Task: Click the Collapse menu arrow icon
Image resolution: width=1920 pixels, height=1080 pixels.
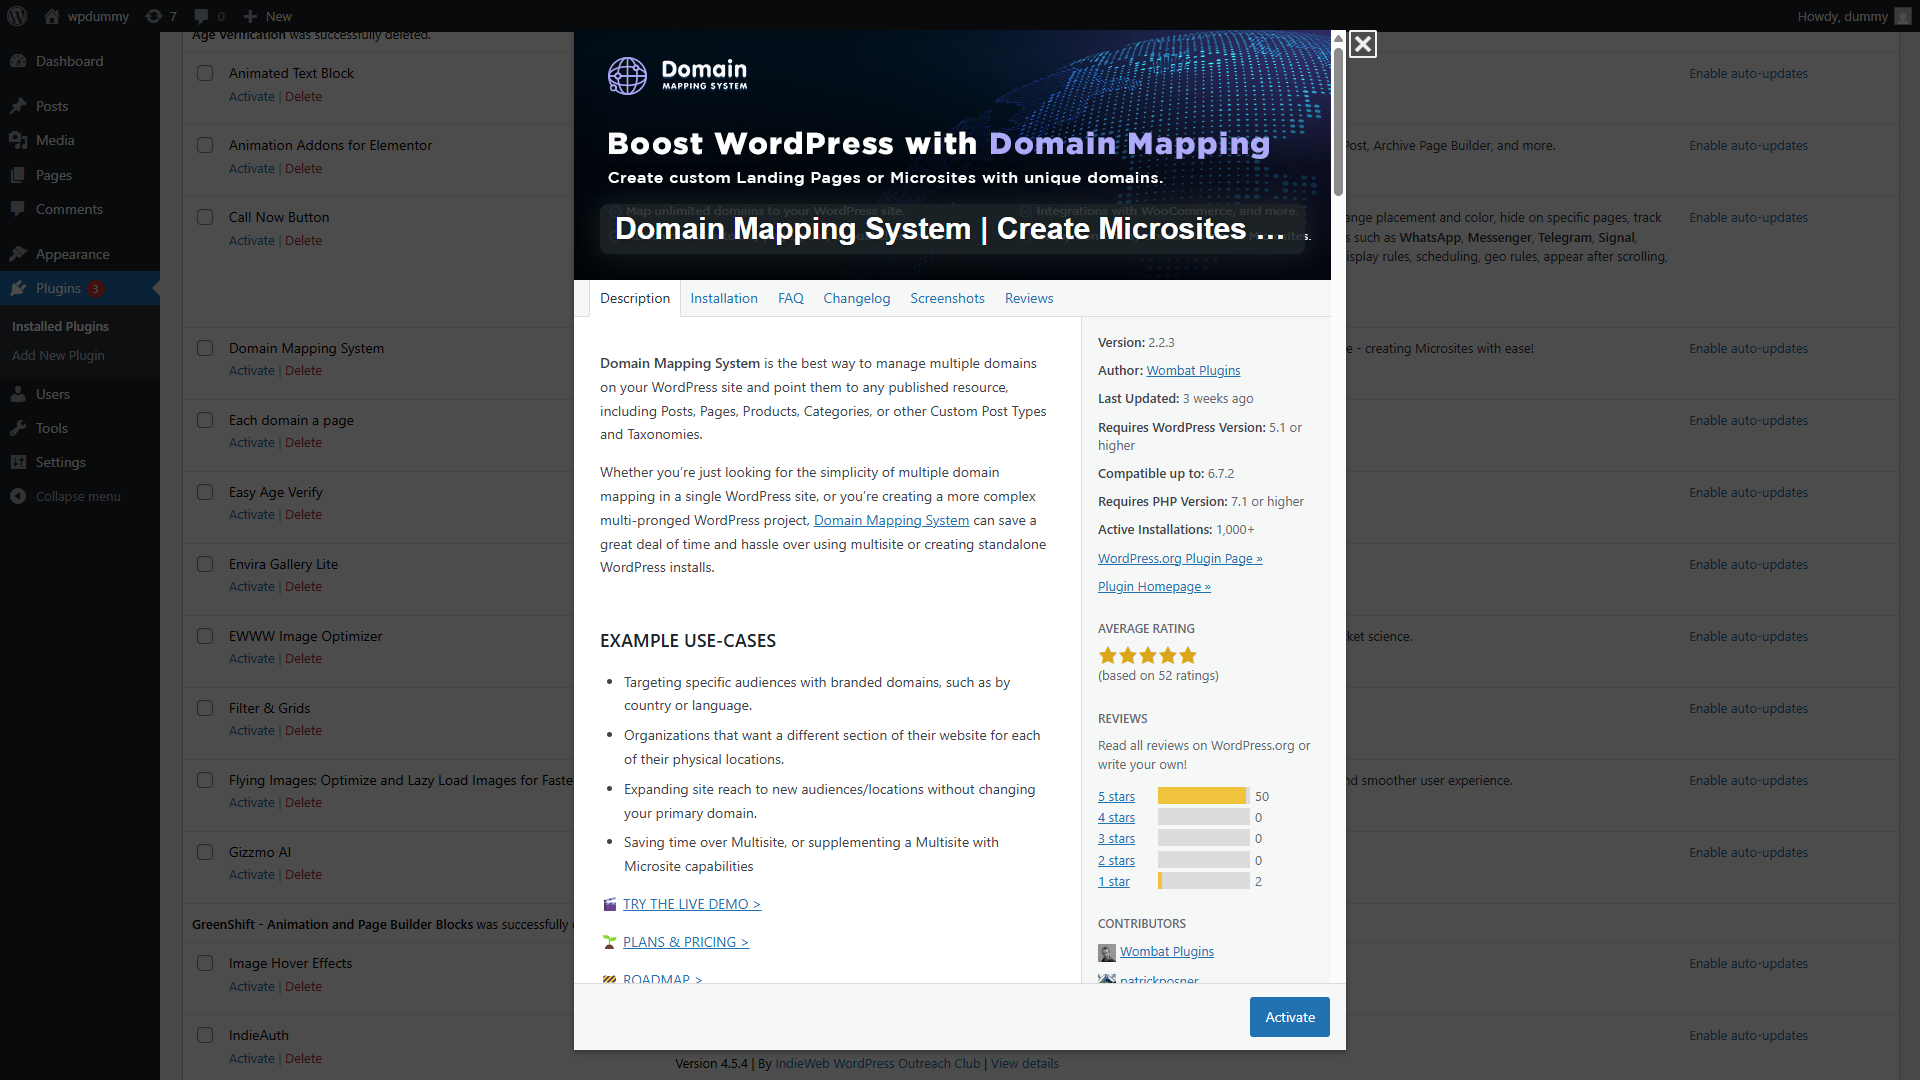Action: click(18, 496)
